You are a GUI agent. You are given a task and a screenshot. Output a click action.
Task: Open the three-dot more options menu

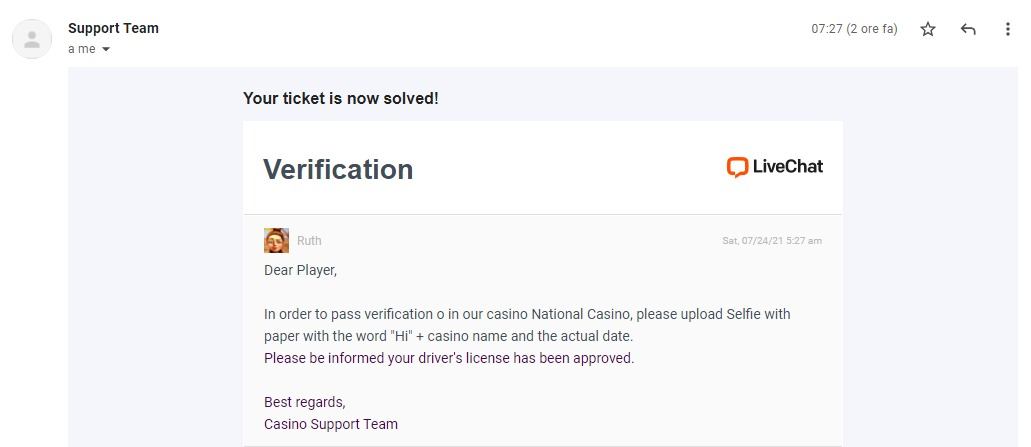coord(1007,29)
